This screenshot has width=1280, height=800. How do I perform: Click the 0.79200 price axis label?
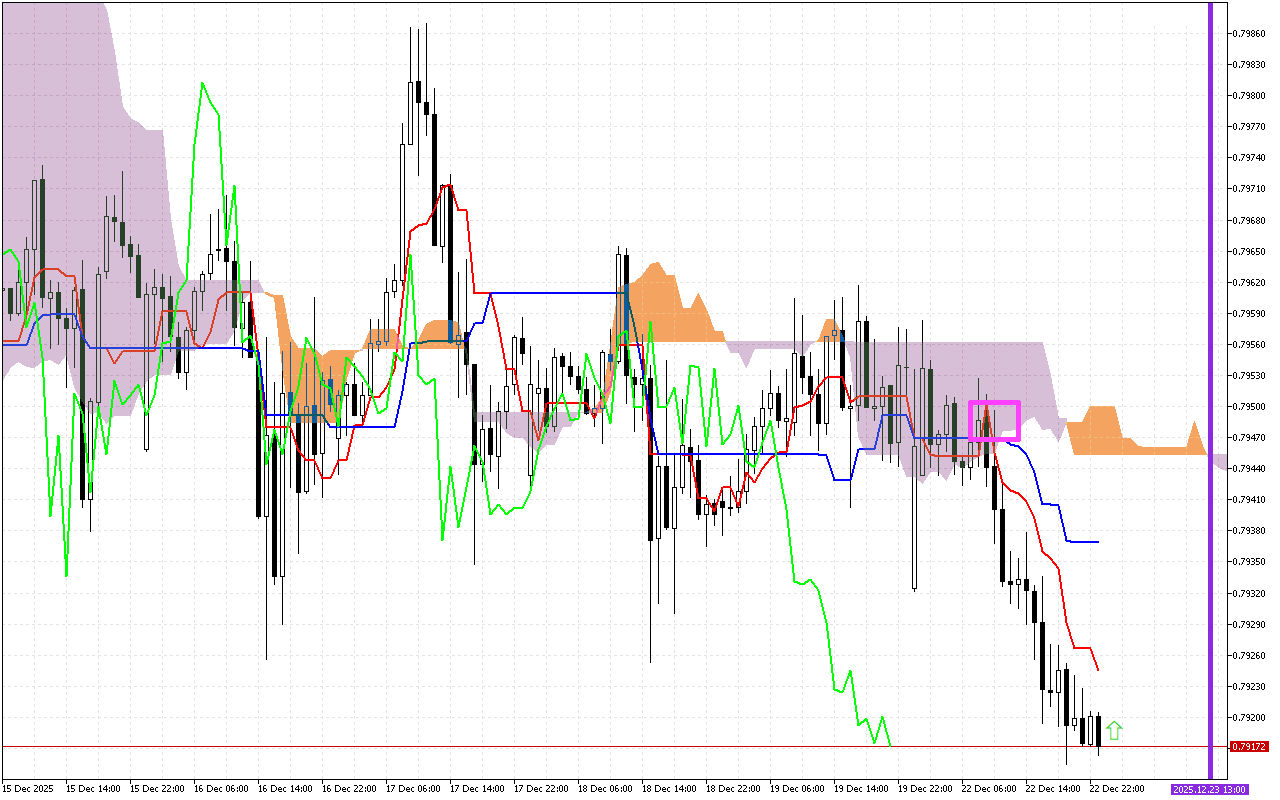point(1249,718)
